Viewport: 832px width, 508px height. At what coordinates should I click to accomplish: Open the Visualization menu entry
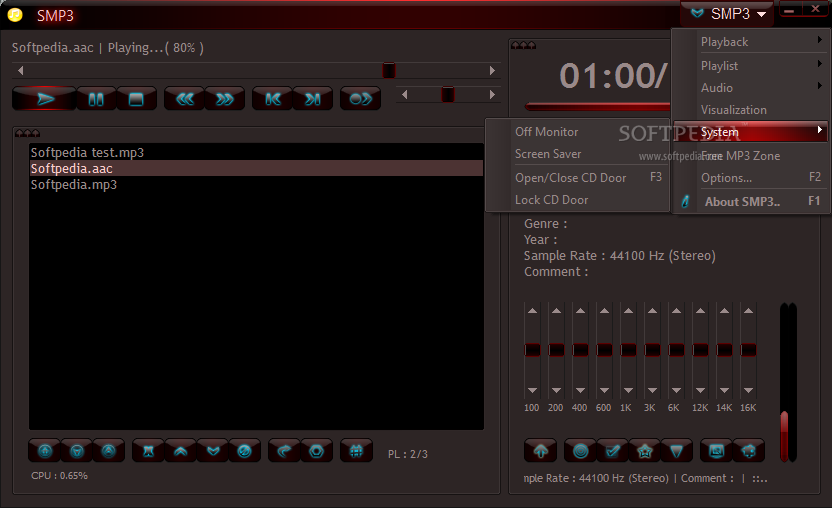coord(750,110)
